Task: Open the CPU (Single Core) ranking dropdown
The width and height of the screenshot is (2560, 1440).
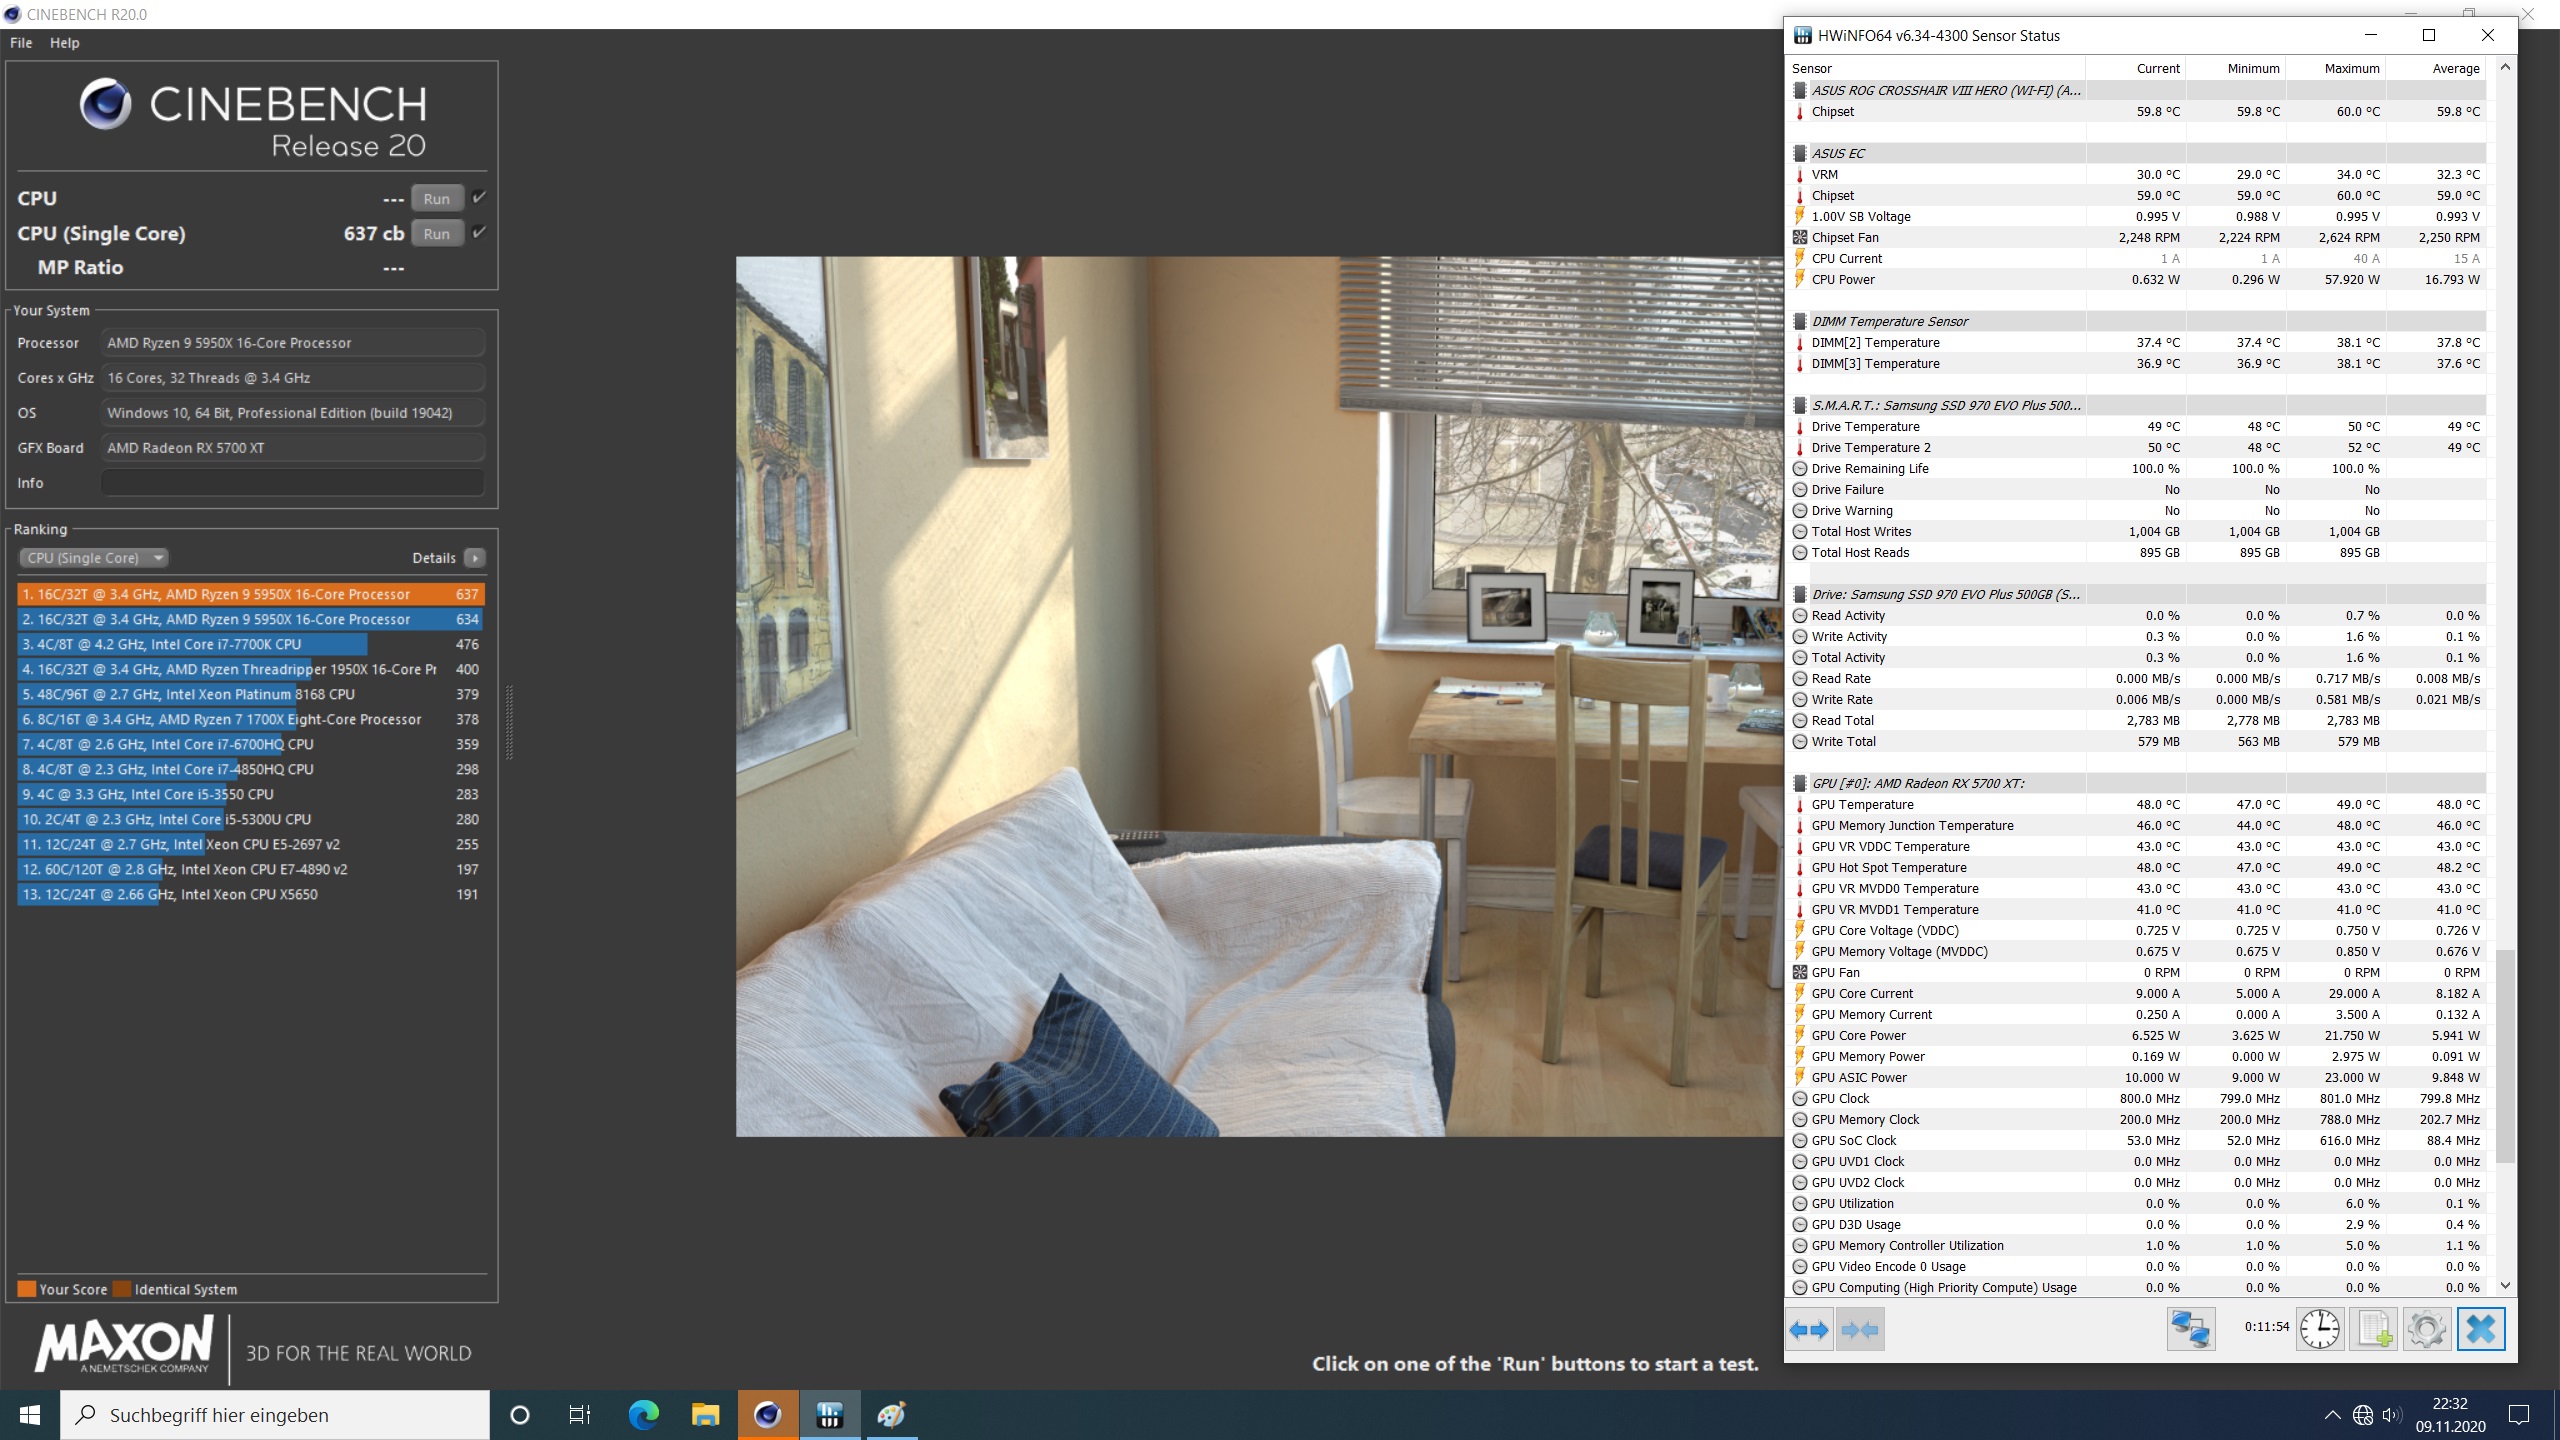Action: pos(95,558)
